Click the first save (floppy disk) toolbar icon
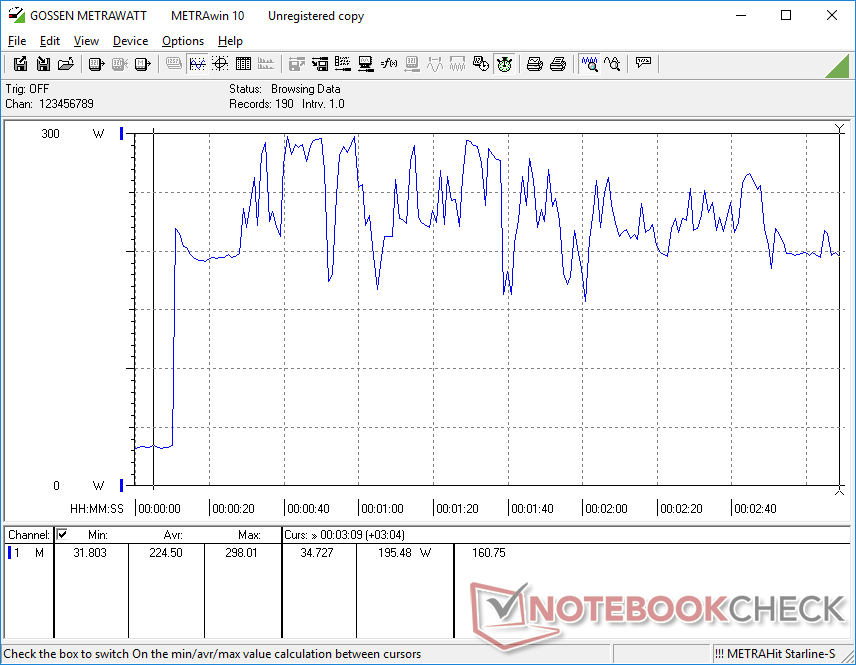 tap(20, 64)
